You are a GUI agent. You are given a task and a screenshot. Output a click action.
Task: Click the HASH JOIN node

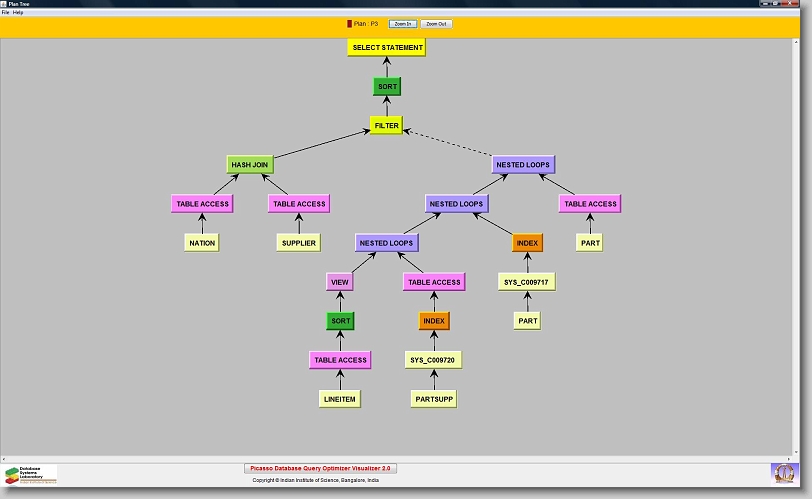click(x=250, y=164)
